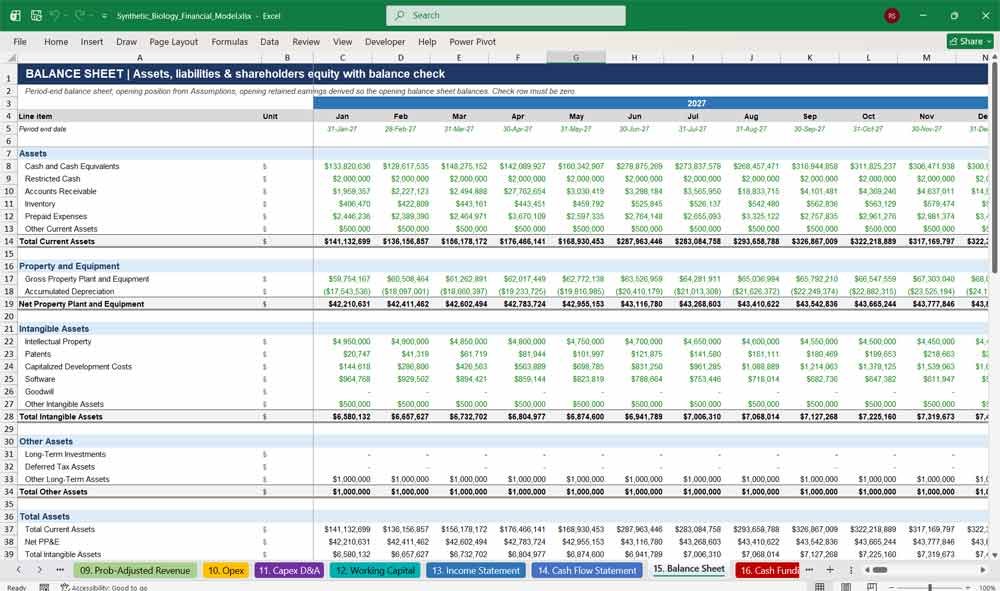Image resolution: width=1000 pixels, height=591 pixels.
Task: Switch to 09. Prob-Adjusted Revenue sheet
Action: [x=135, y=570]
